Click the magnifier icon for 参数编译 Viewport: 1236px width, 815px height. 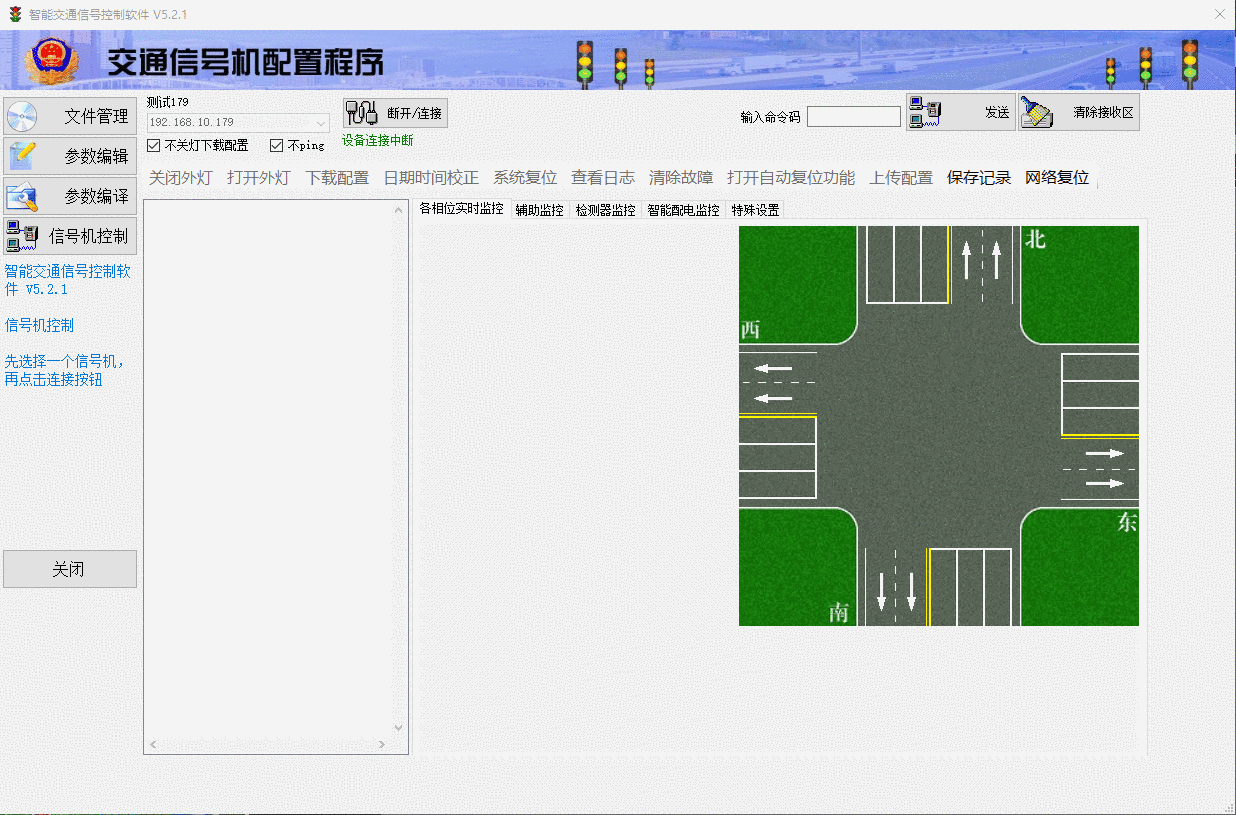21,196
